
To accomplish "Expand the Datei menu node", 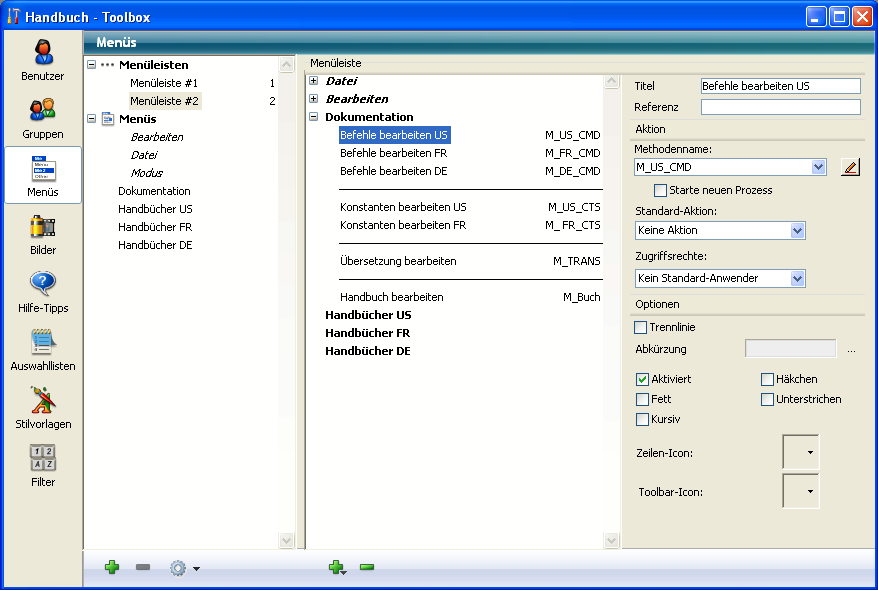I will [314, 81].
